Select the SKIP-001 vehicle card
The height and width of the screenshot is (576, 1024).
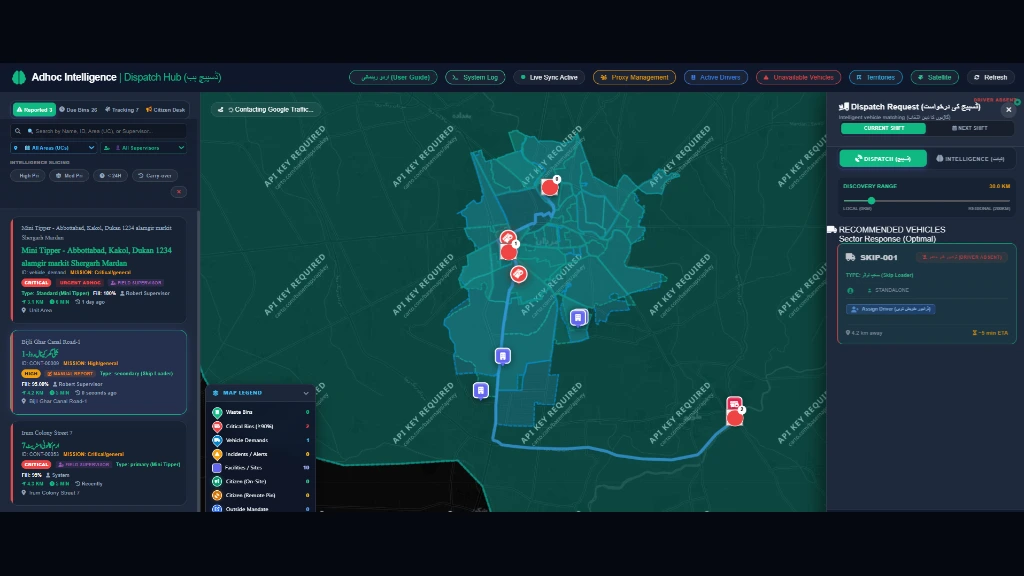click(x=927, y=294)
